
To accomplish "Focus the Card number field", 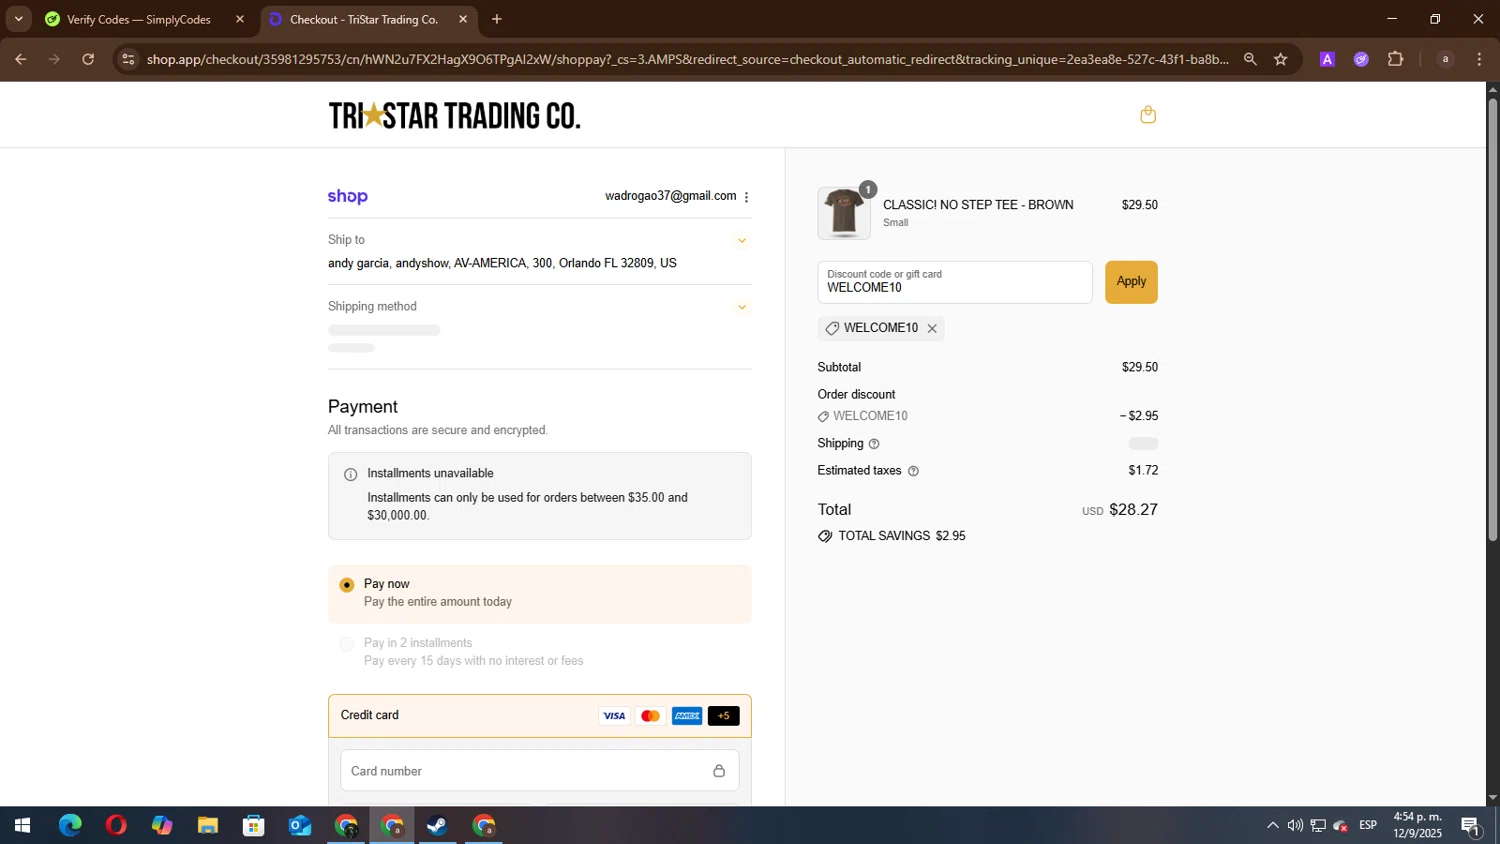I will (540, 771).
